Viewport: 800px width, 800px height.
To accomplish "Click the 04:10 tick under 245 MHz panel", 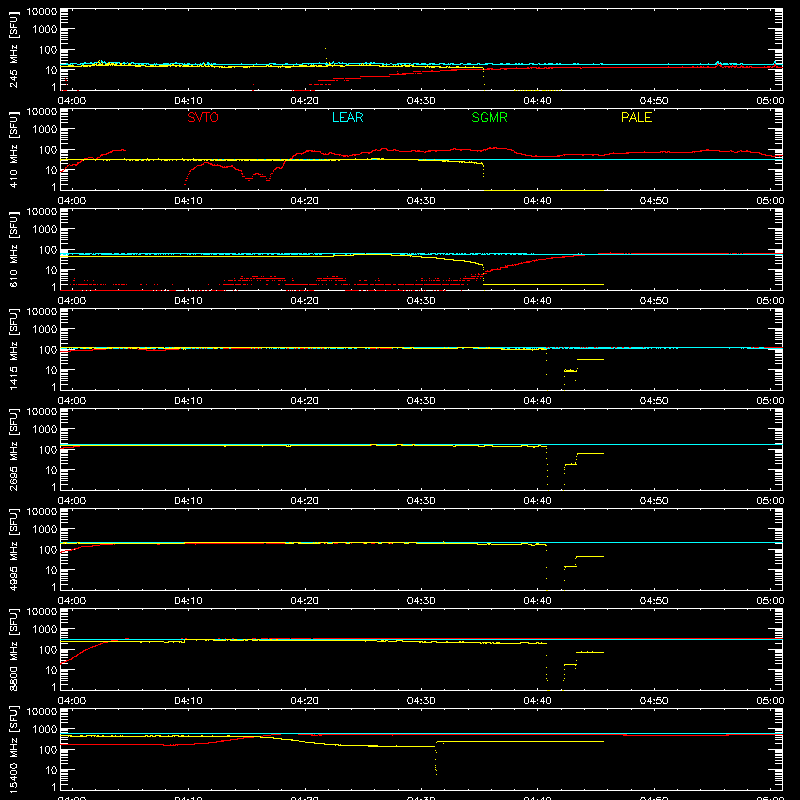I will click(x=188, y=101).
